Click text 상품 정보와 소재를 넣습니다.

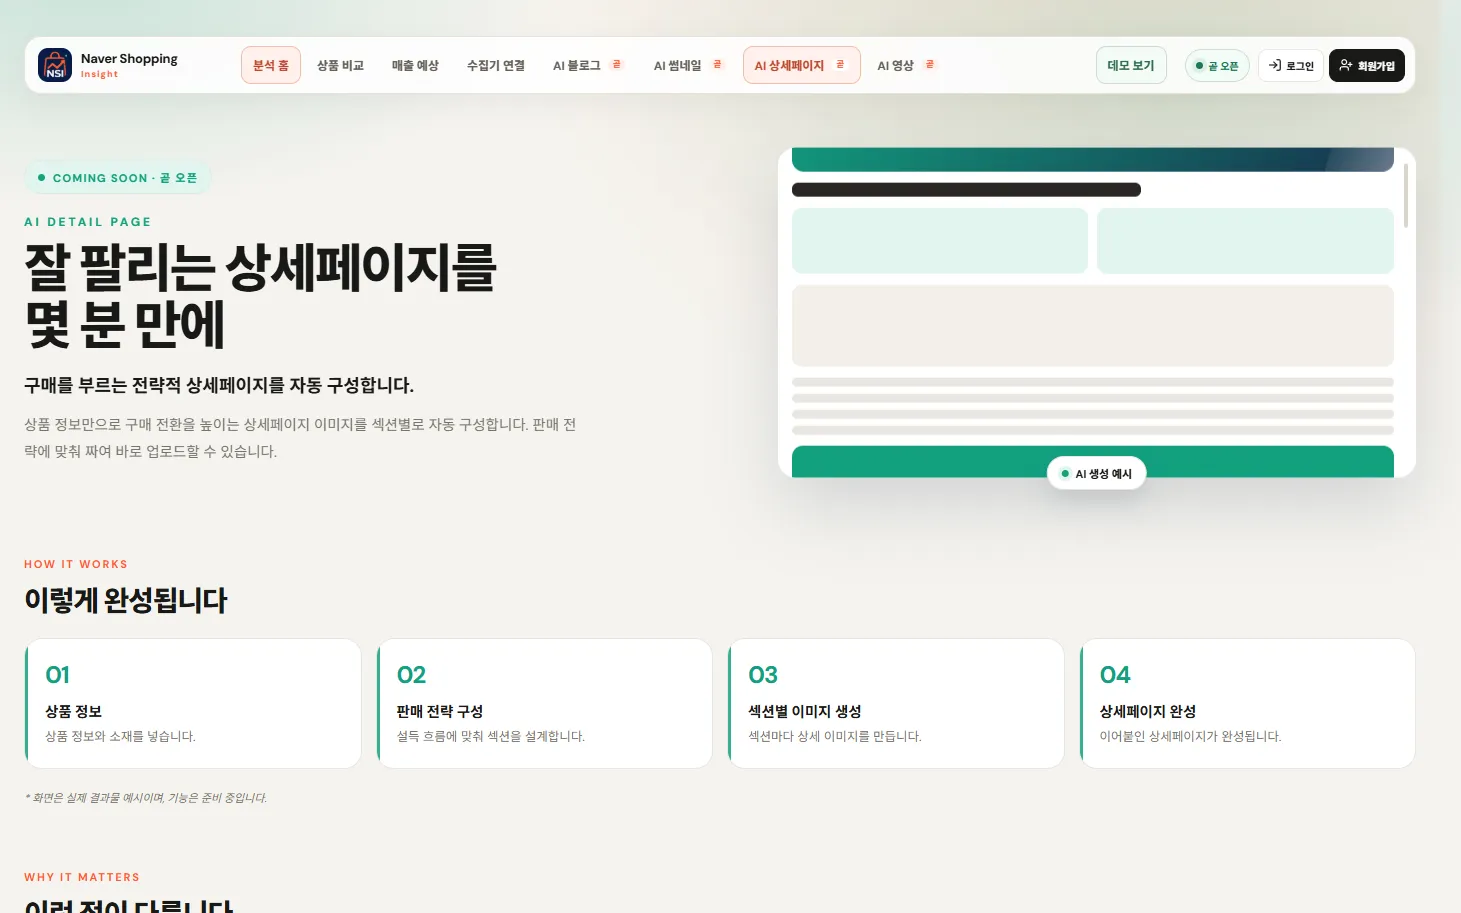pos(120,736)
